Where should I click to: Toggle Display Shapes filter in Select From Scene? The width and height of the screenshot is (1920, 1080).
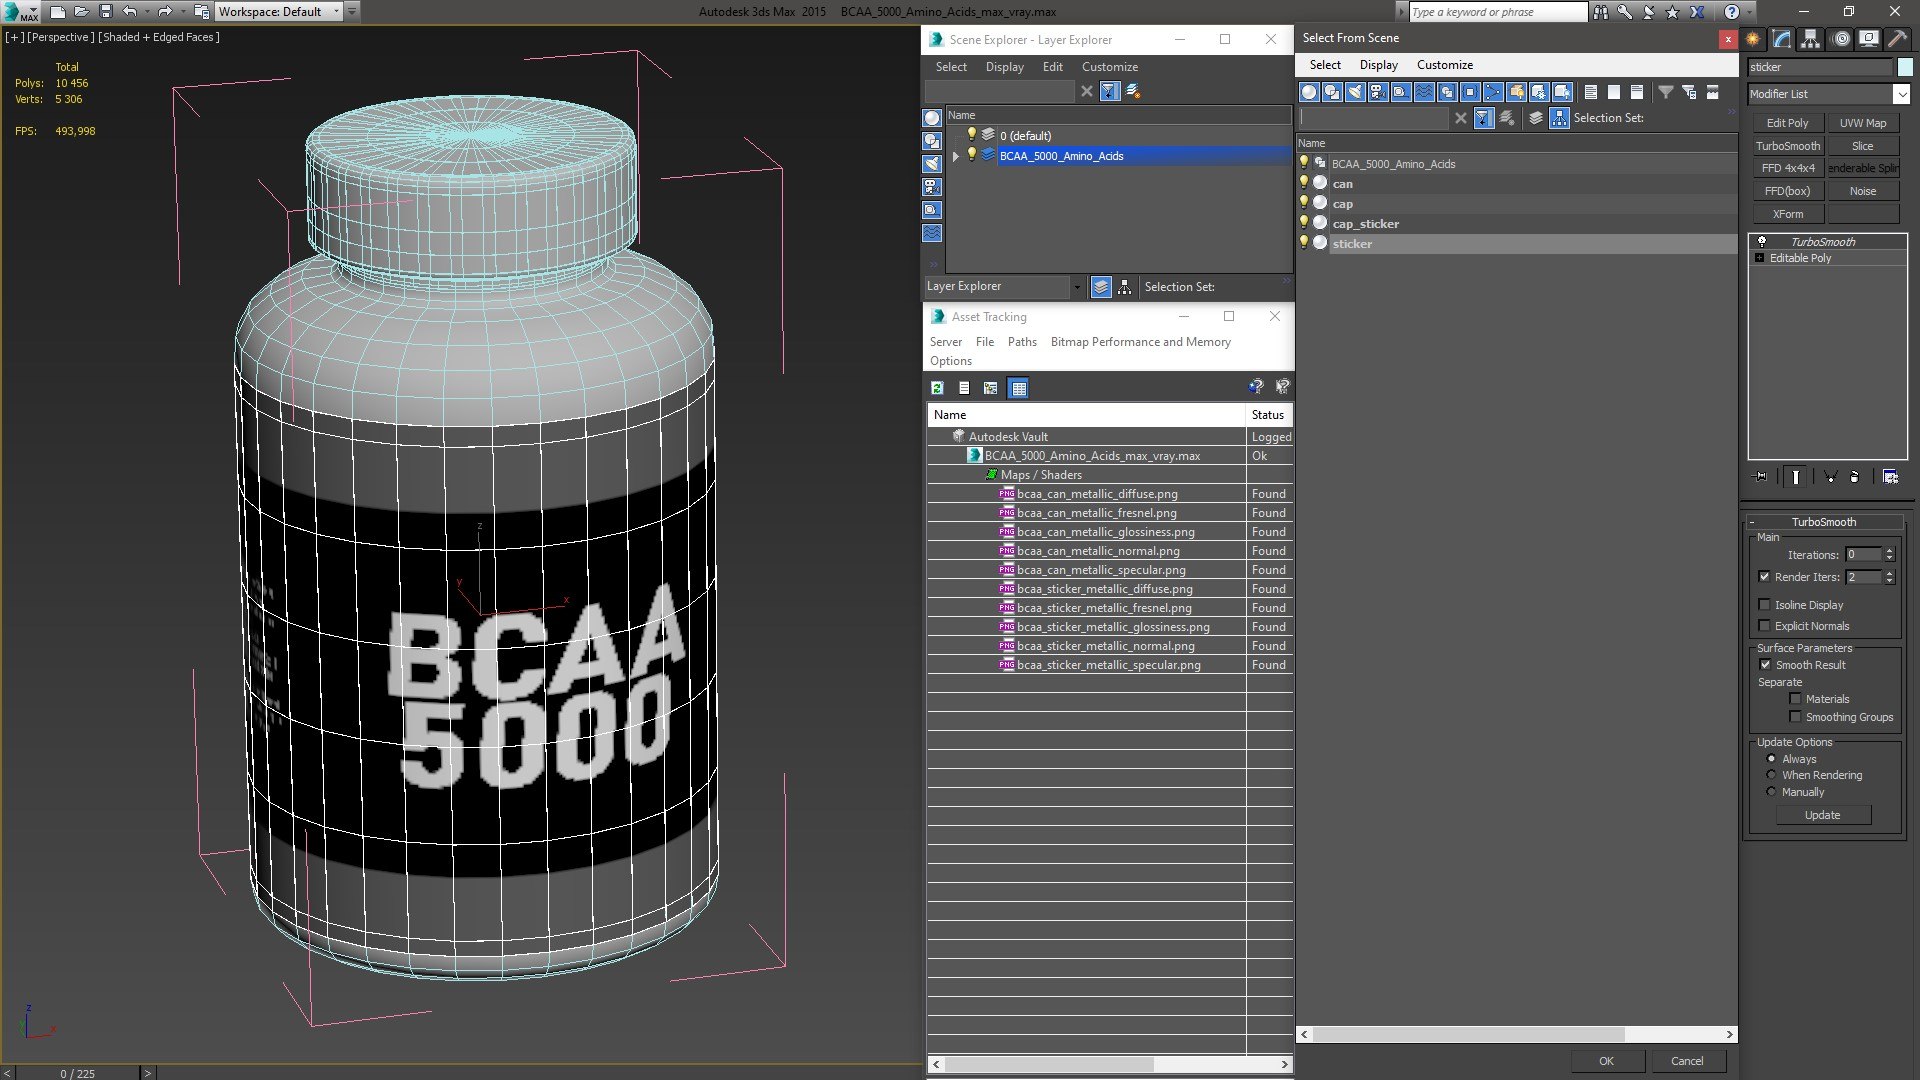click(1332, 92)
